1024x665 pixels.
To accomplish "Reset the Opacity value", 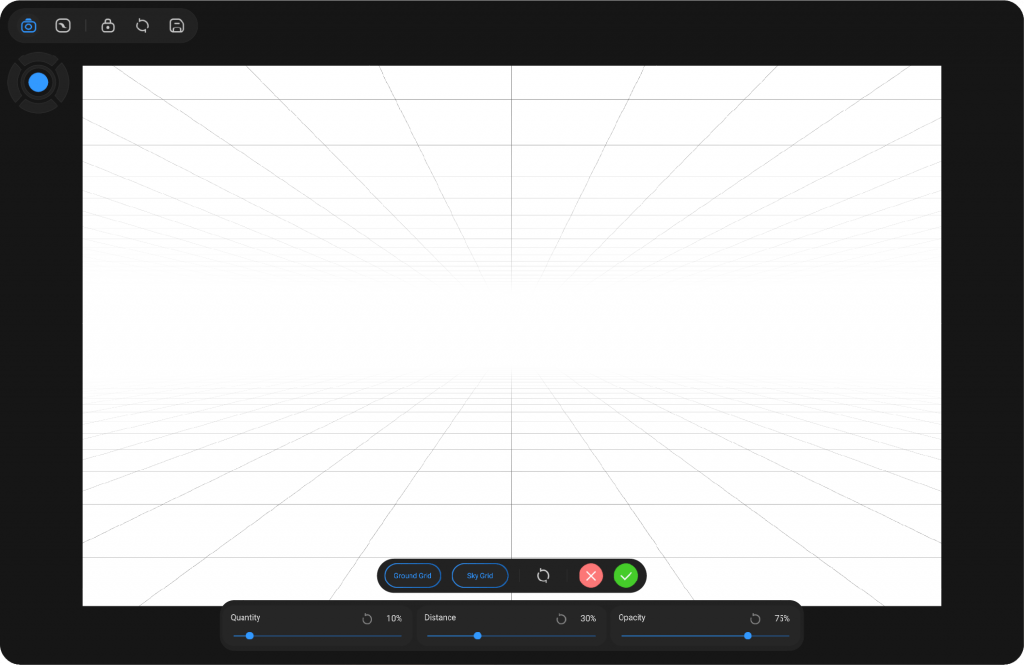I will pyautogui.click(x=755, y=619).
